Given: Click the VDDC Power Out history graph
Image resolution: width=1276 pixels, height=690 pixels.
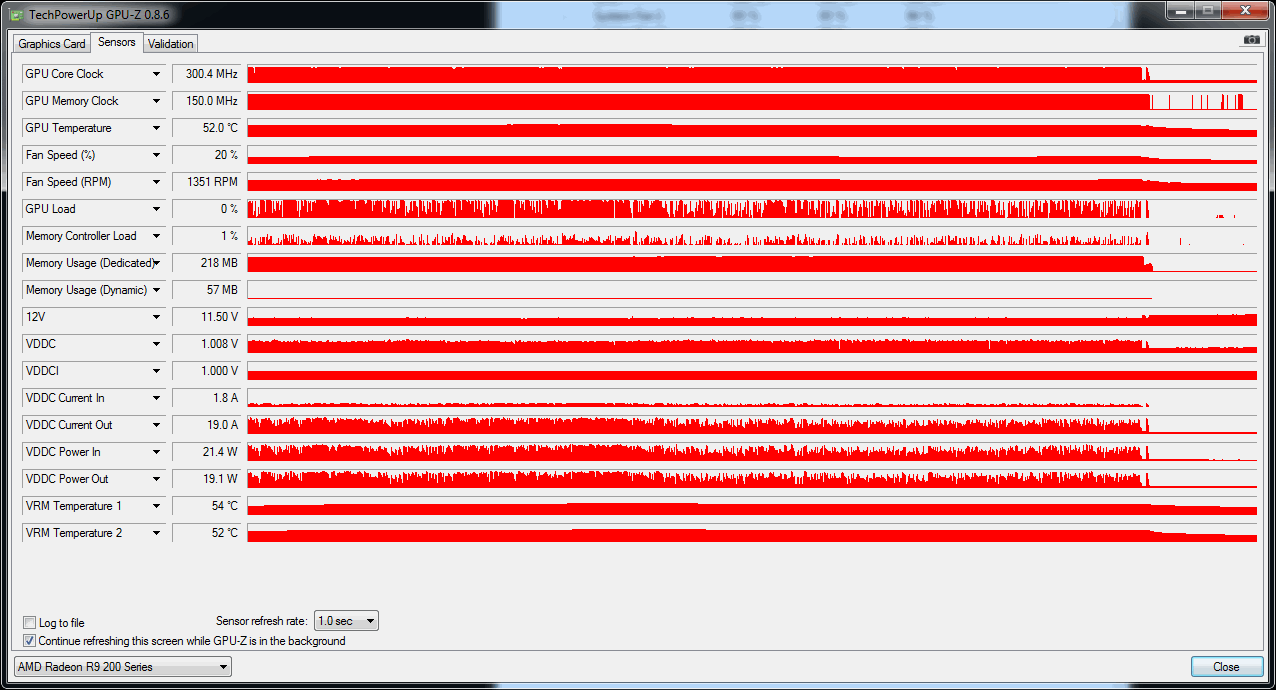Looking at the screenshot, I should click(752, 479).
